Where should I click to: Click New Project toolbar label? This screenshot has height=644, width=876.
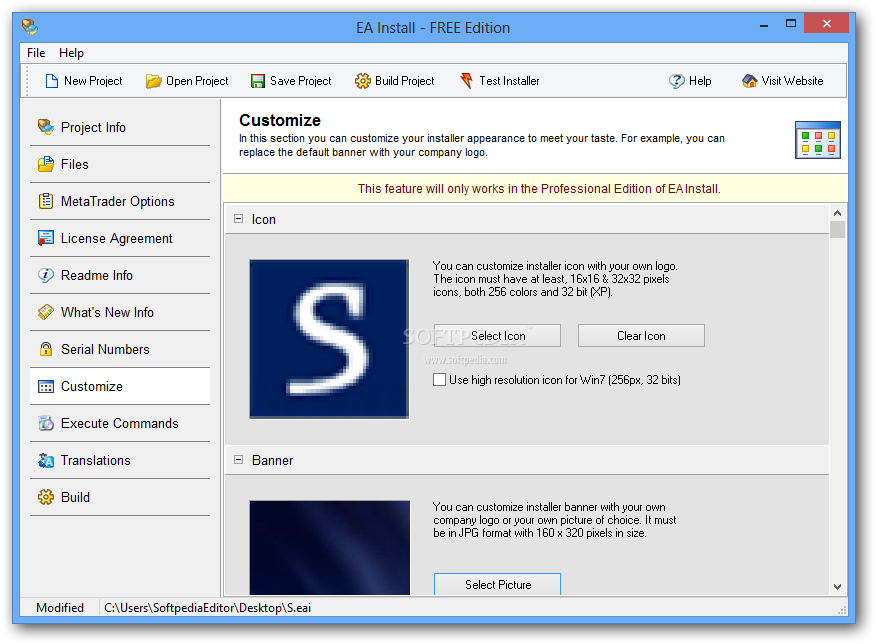93,81
